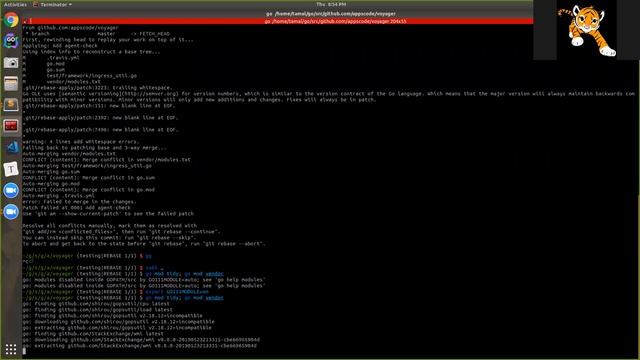Click 'error: Failed to merge in the changes.'
This screenshot has height=360, width=640.
click(x=79, y=202)
